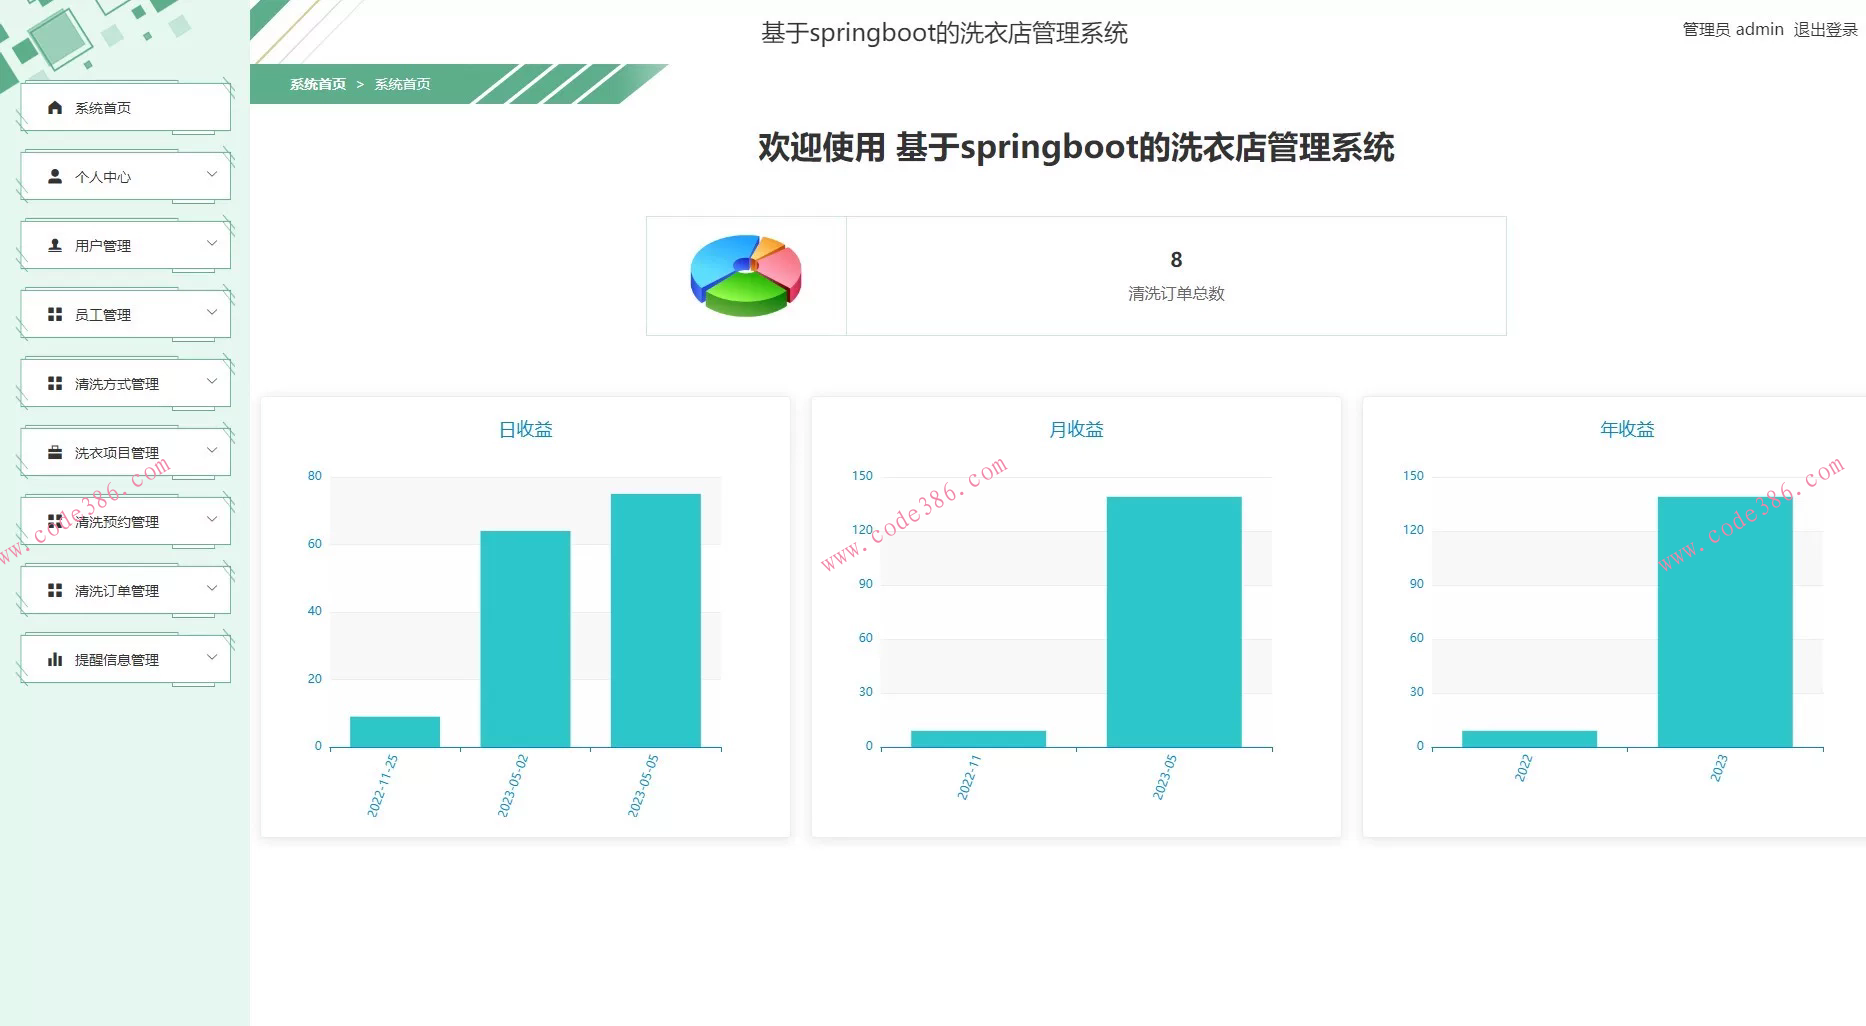Viewport: 1866px width, 1026px height.
Task: Click the 用户管理 user management icon
Action: tap(54, 244)
